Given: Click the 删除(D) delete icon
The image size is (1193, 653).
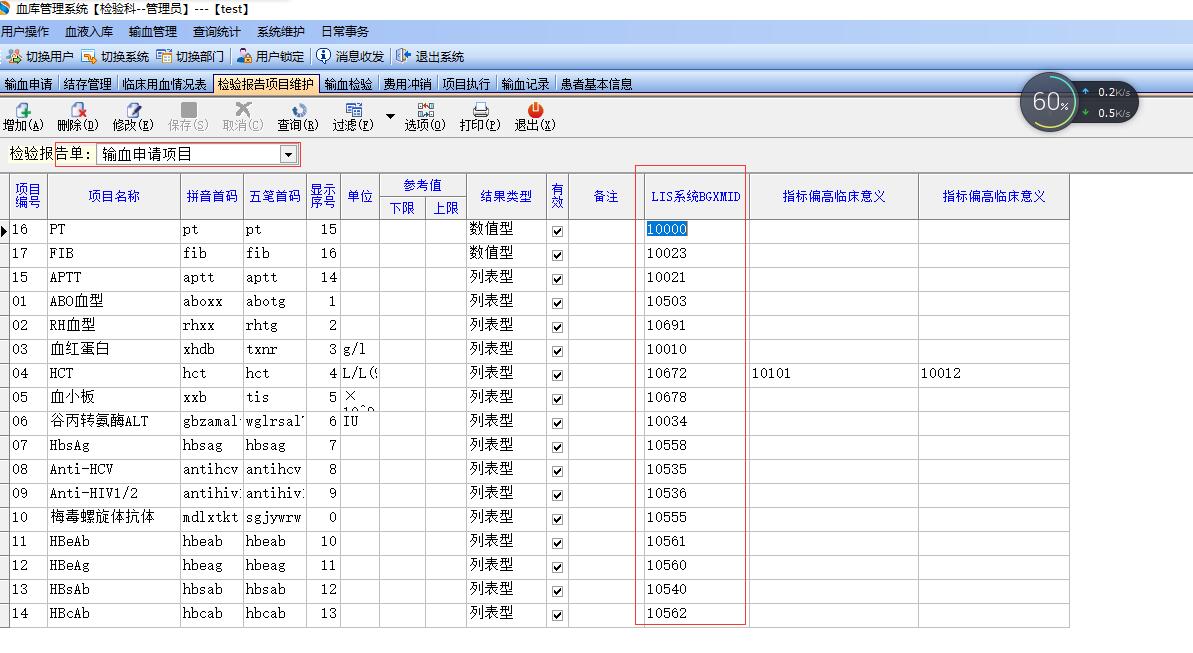Looking at the screenshot, I should click(78, 110).
